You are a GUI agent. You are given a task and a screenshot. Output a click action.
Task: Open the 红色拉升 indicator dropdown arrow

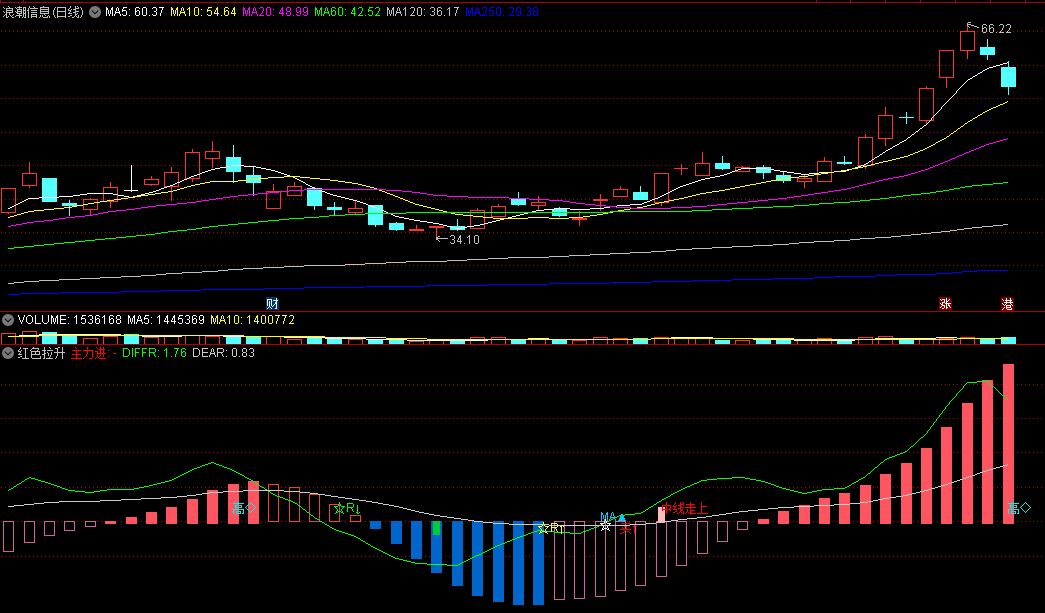tap(8, 353)
